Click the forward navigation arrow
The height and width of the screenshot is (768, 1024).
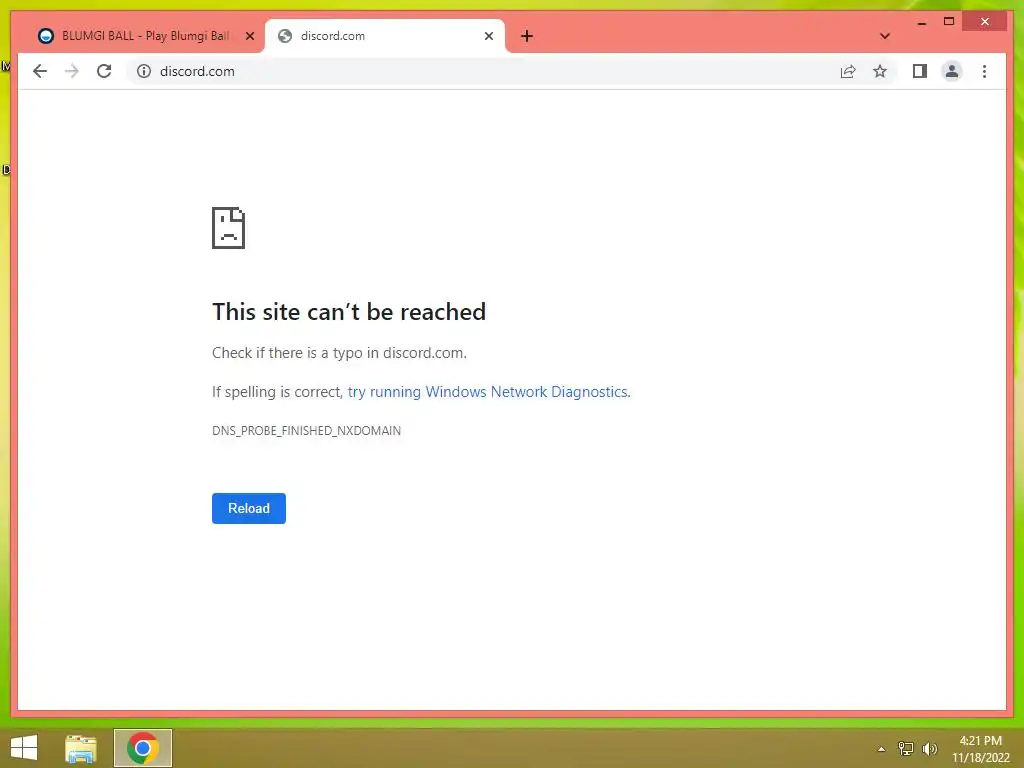[x=72, y=71]
